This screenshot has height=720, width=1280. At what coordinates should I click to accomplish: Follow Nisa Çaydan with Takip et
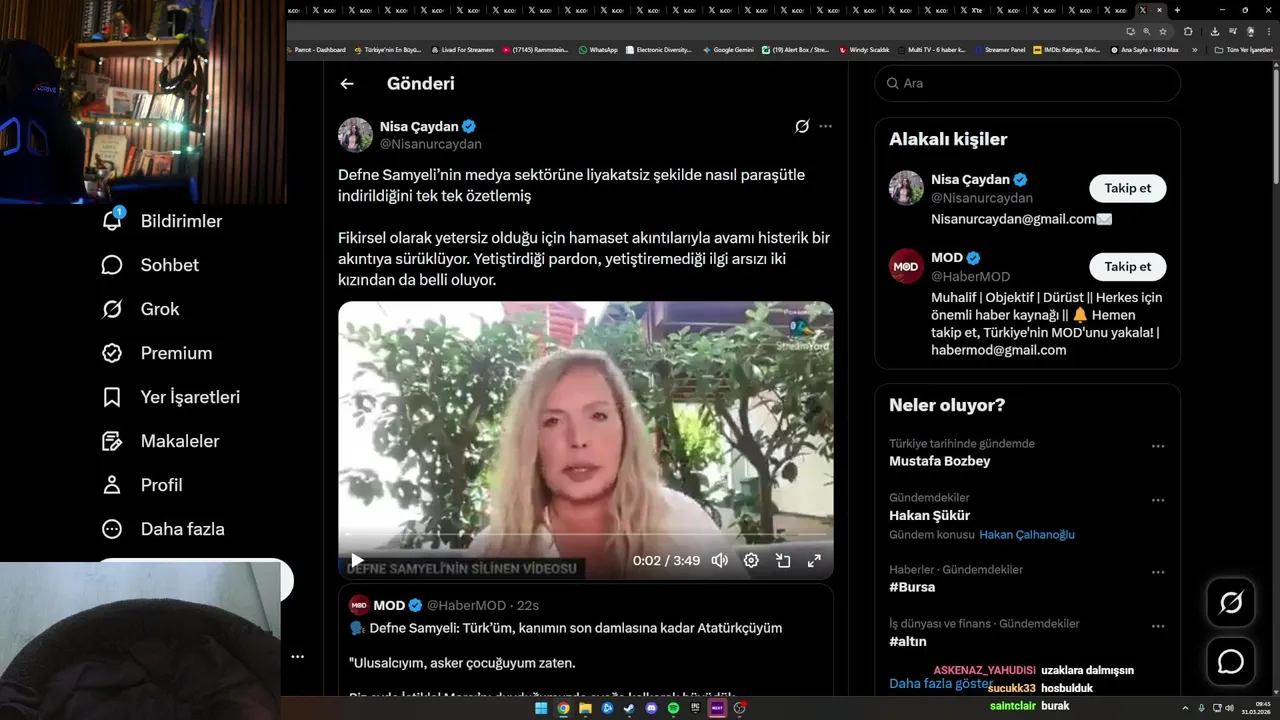click(1127, 188)
